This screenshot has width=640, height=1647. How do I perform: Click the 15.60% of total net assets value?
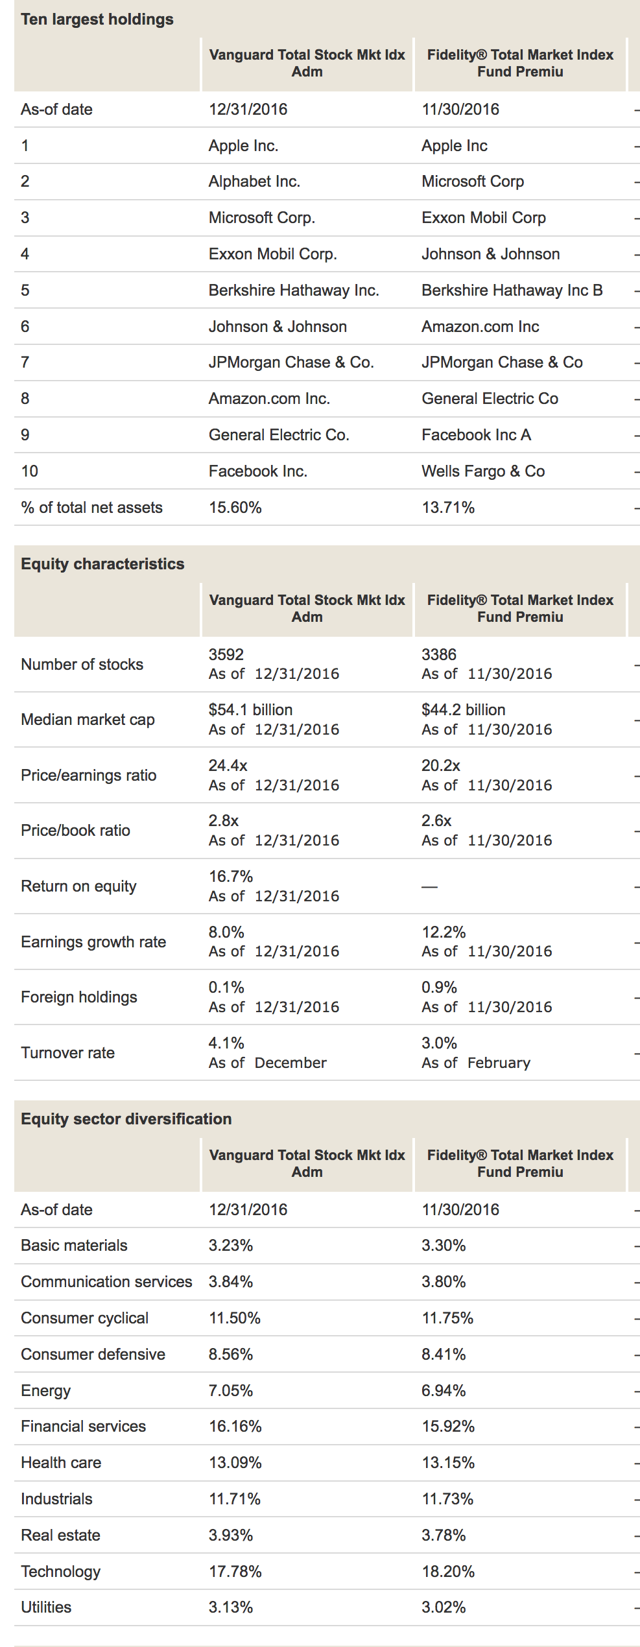[235, 508]
